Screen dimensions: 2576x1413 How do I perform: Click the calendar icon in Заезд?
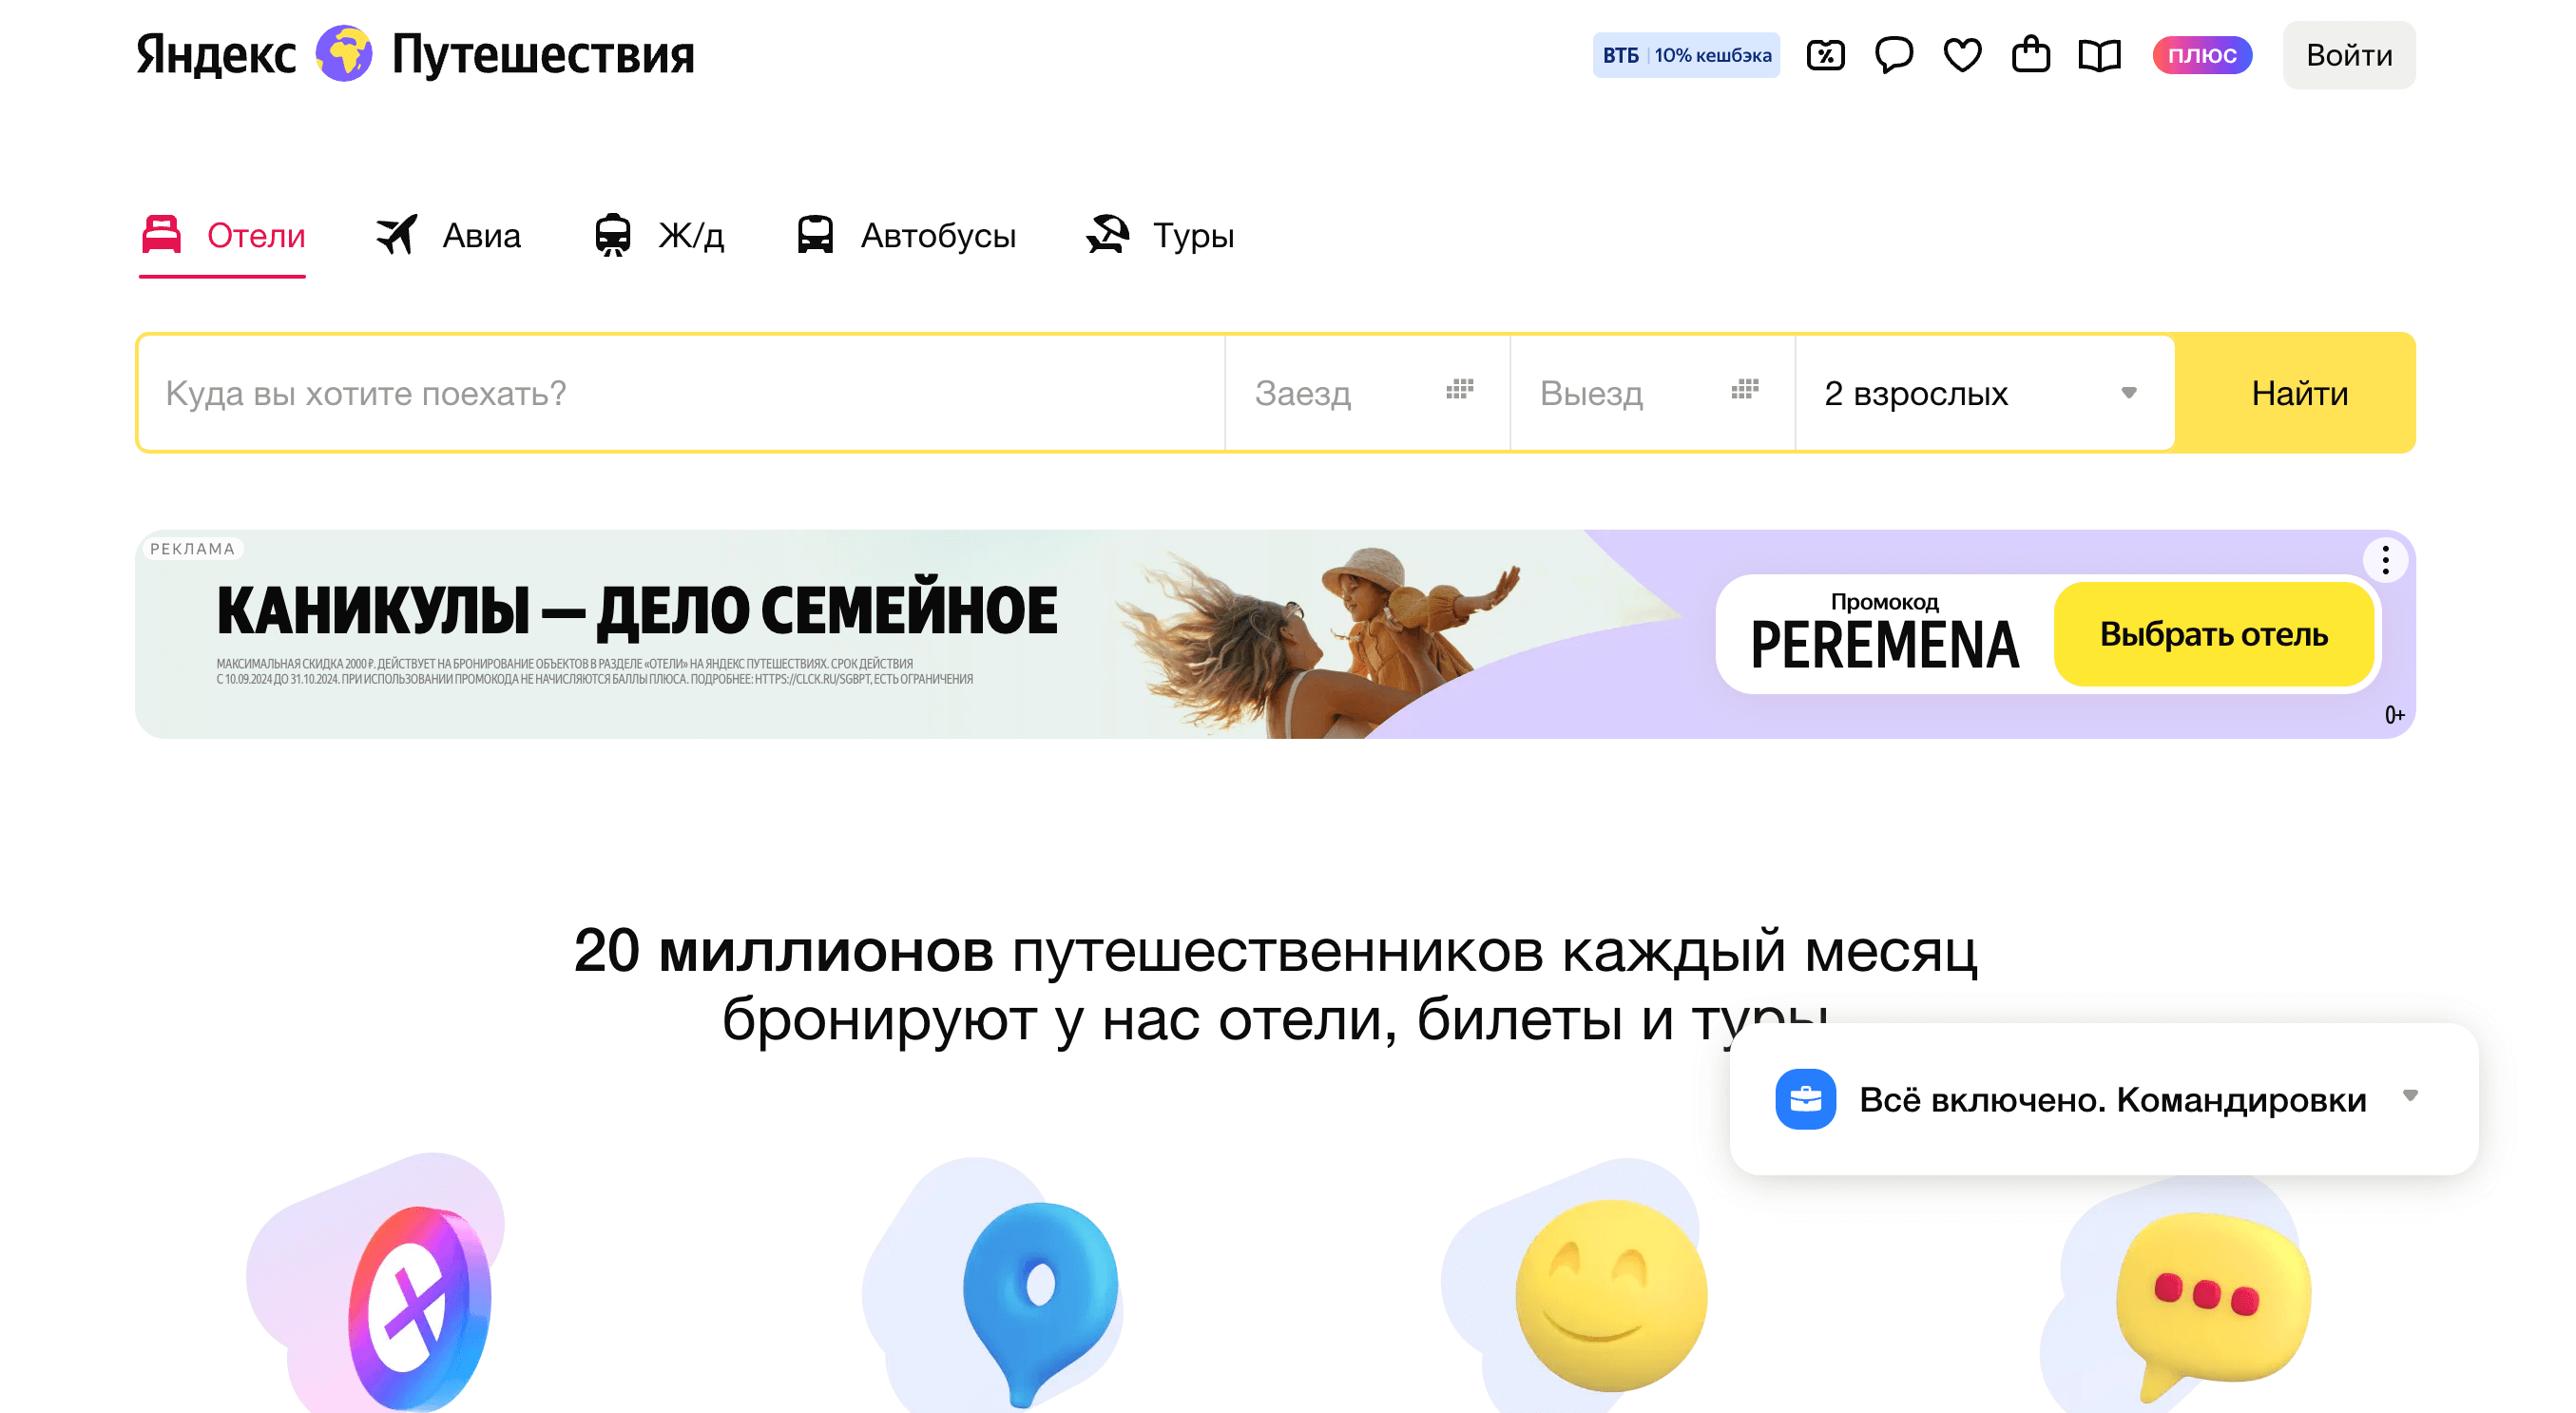point(1460,390)
